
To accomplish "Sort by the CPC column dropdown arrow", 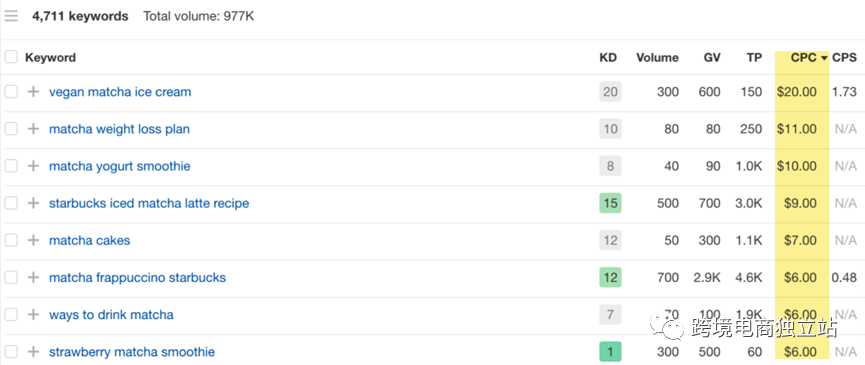I will pyautogui.click(x=824, y=58).
